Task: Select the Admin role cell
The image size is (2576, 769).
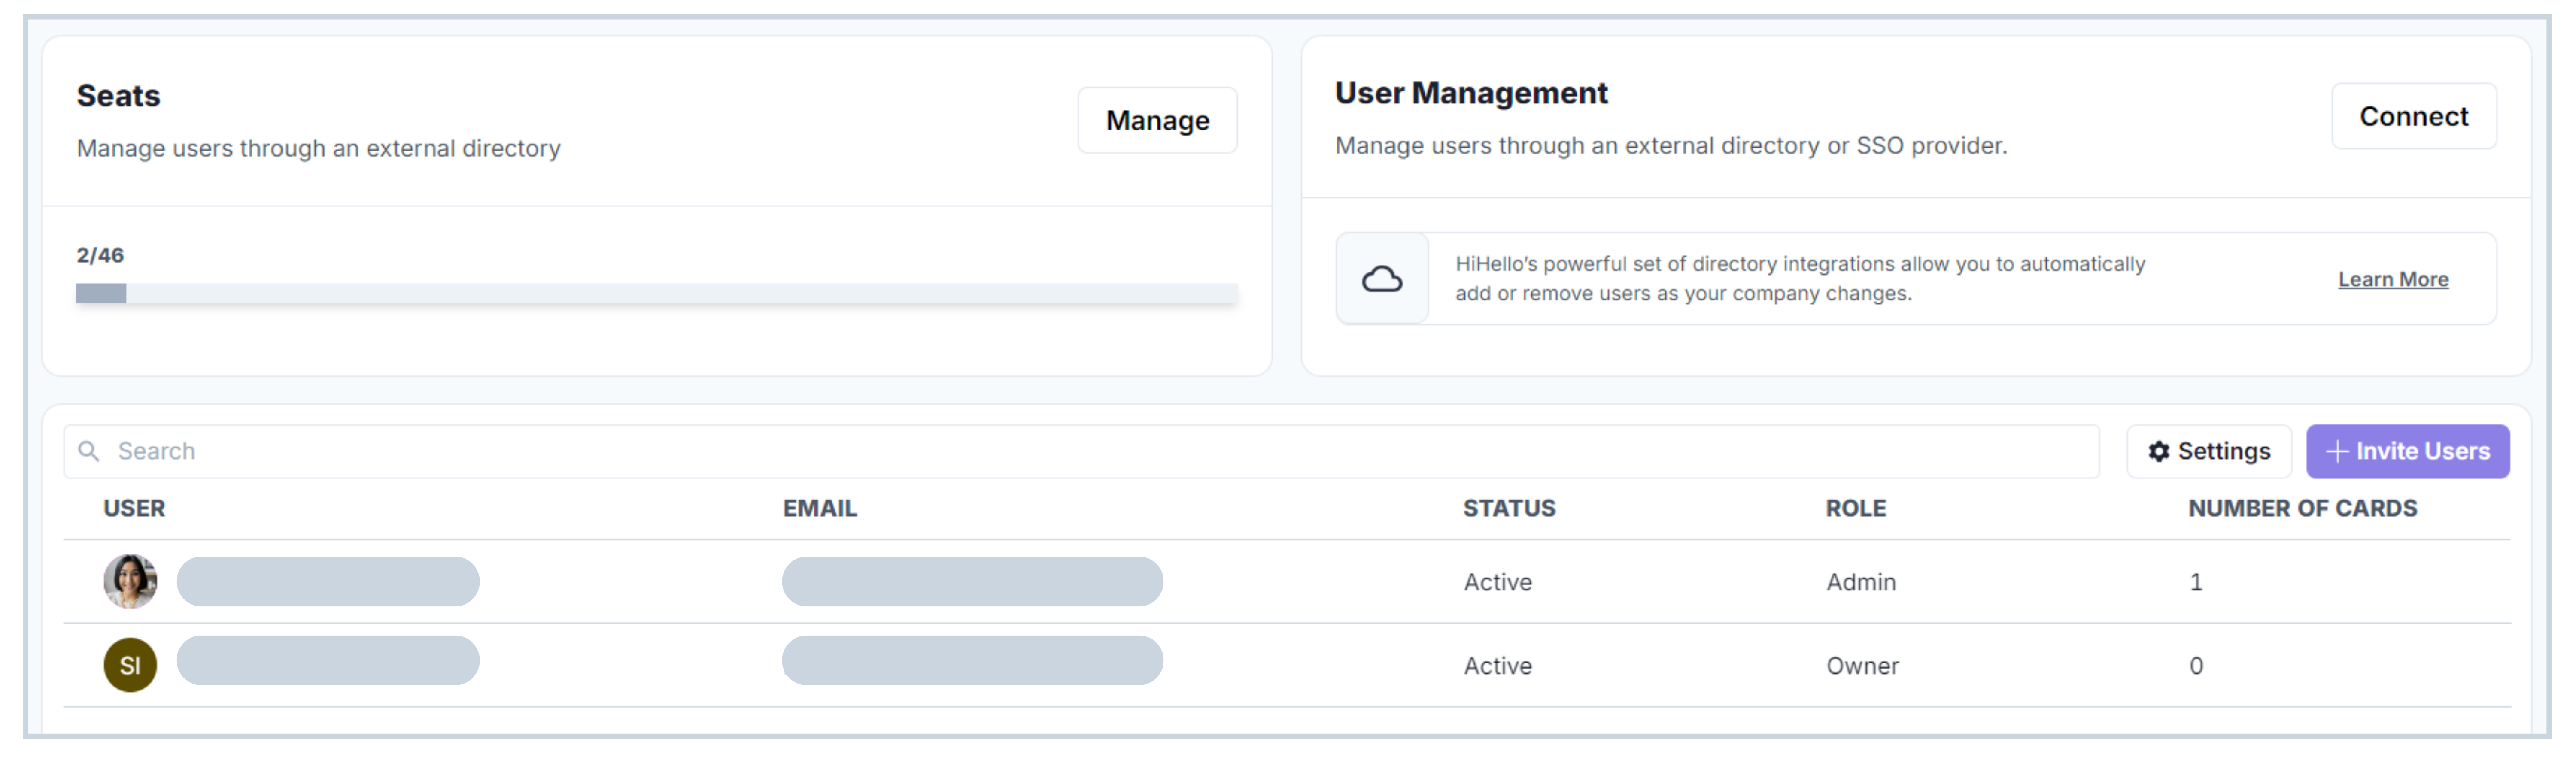Action: [1861, 582]
